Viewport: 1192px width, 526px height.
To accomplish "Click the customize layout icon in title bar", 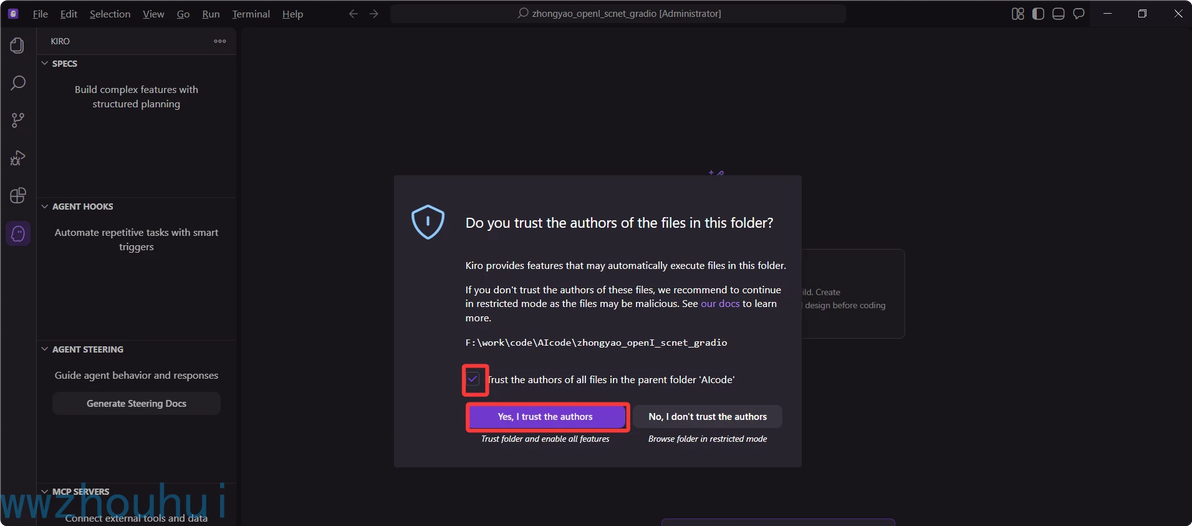I will tap(1018, 14).
